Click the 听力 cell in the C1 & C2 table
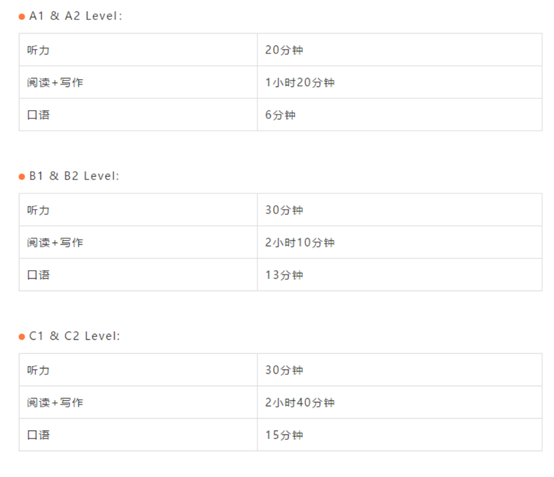 [x=138, y=370]
